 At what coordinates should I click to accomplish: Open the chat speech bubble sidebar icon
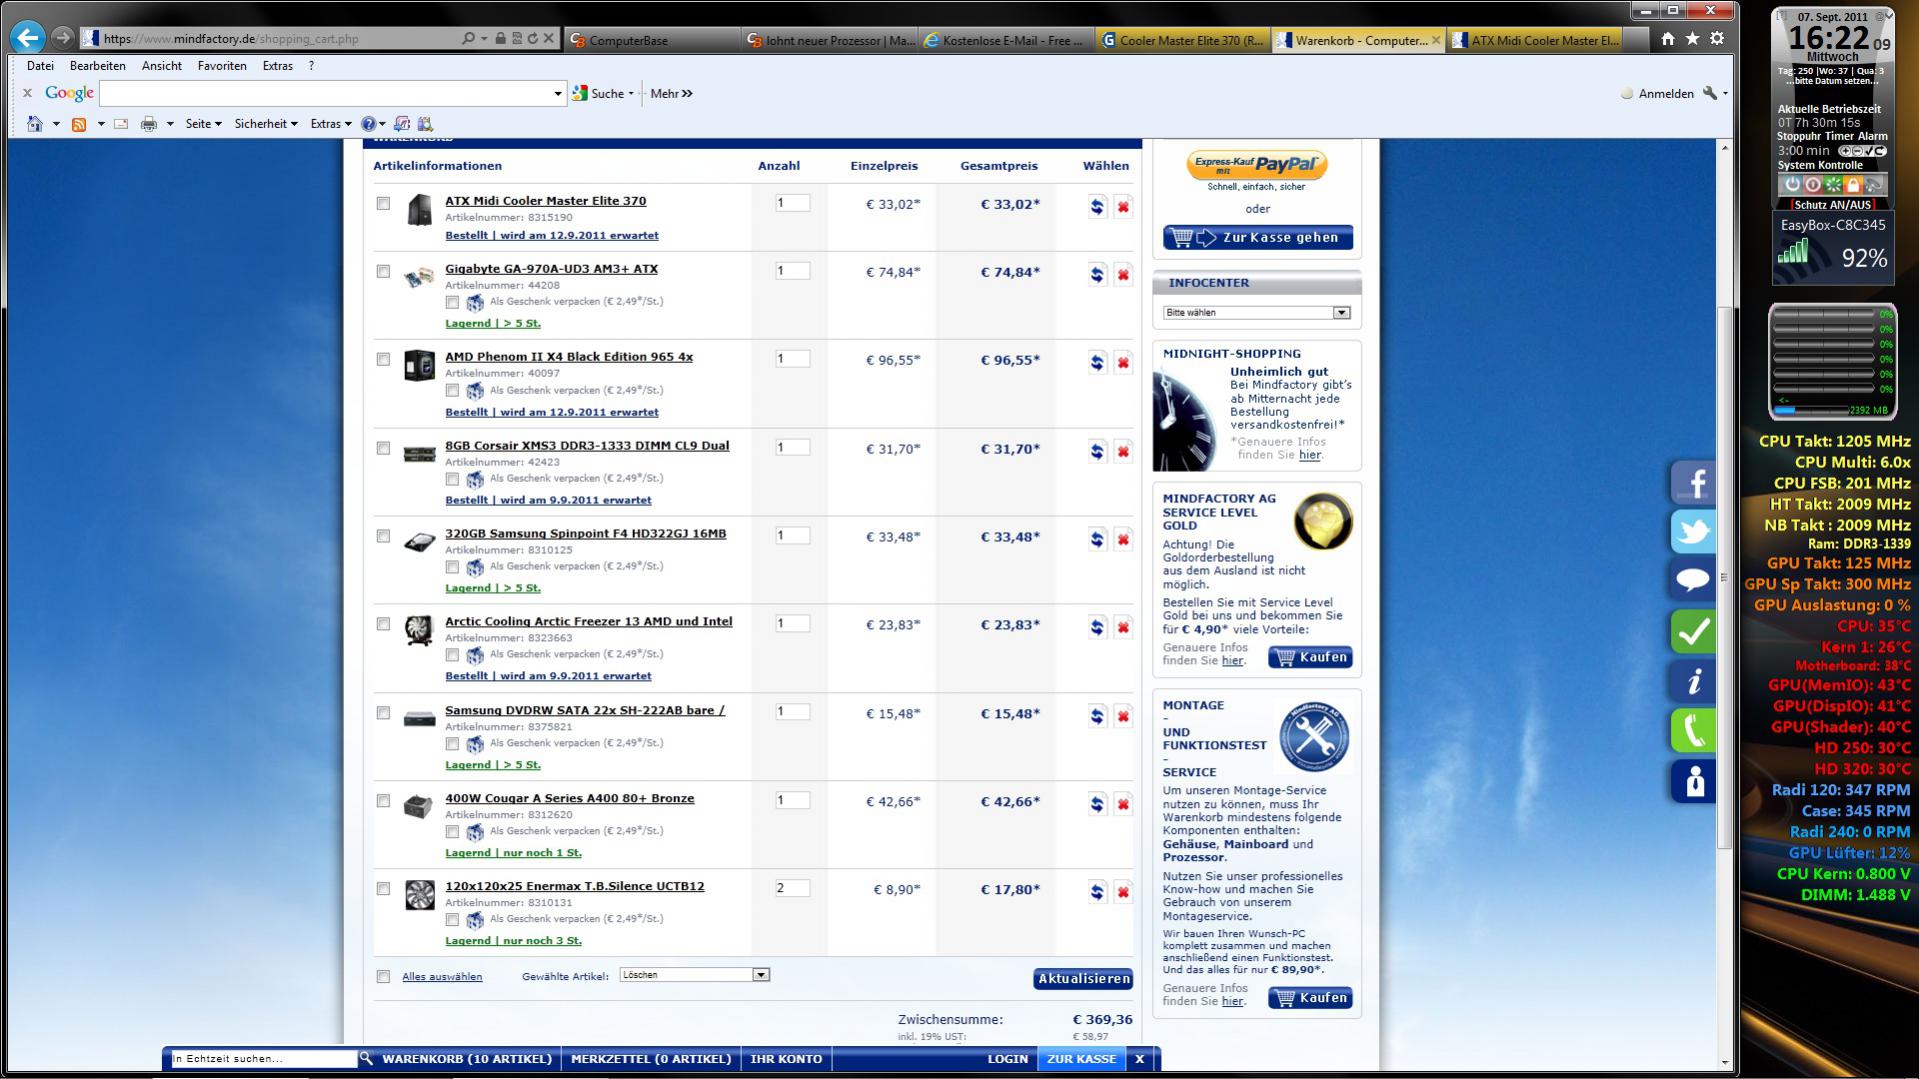1693,581
